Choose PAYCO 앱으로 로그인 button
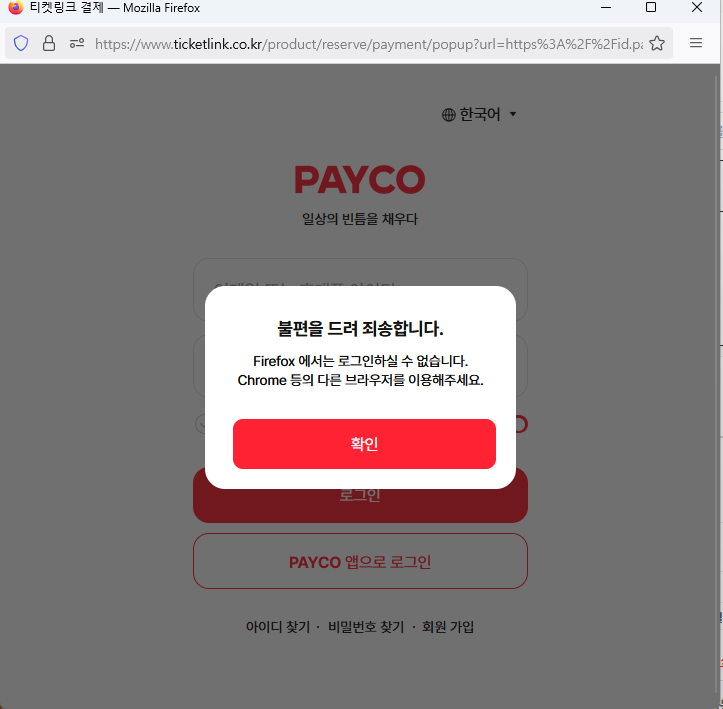 (x=360, y=561)
